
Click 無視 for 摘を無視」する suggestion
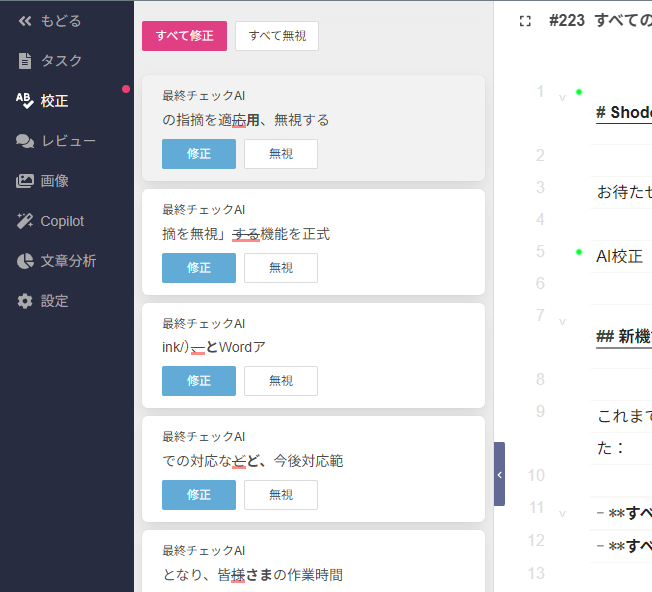[281, 268]
